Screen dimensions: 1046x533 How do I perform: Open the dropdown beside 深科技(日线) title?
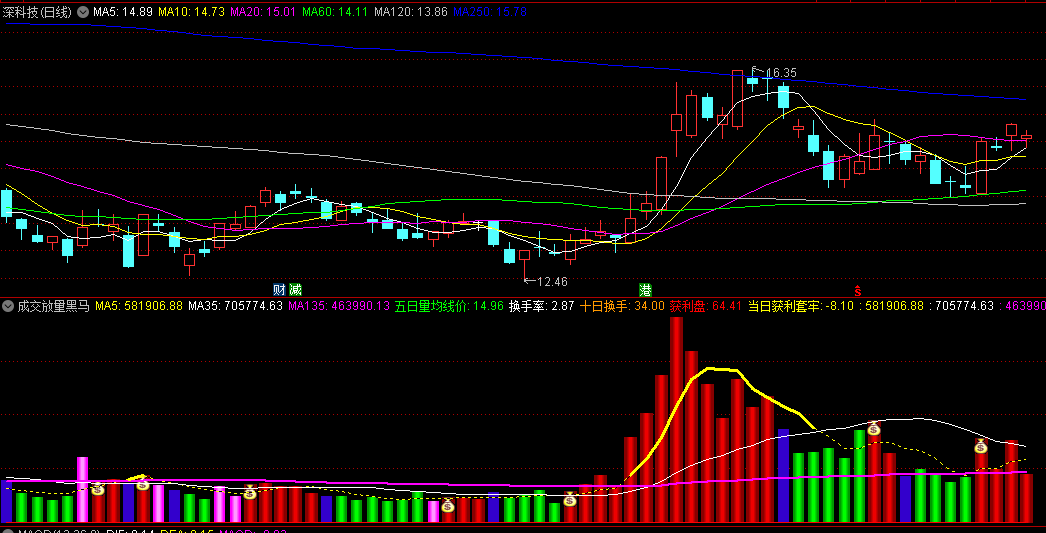pos(83,12)
